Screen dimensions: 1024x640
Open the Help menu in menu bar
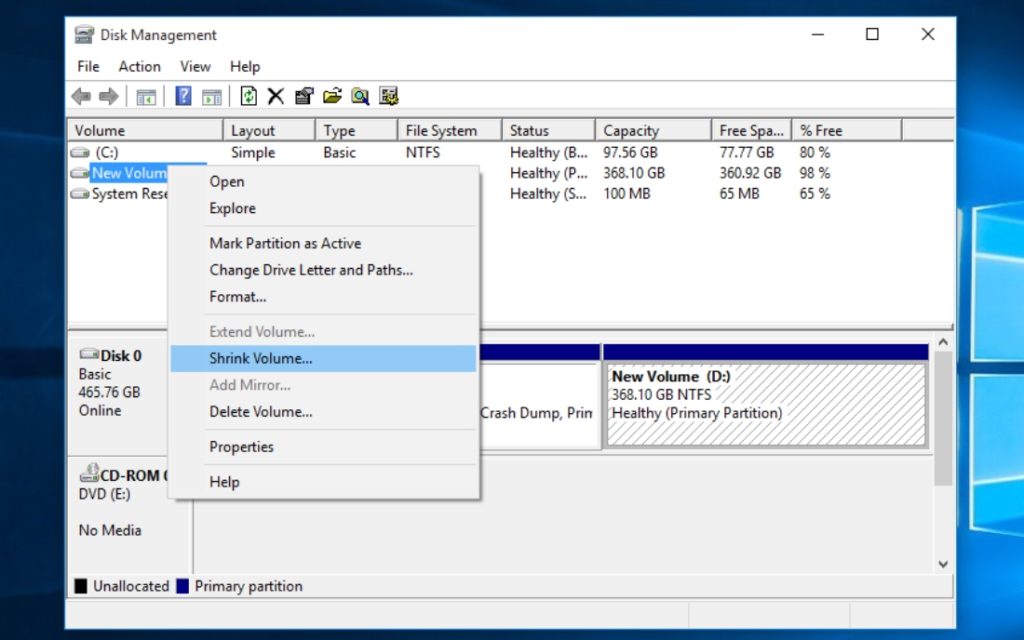pos(245,67)
